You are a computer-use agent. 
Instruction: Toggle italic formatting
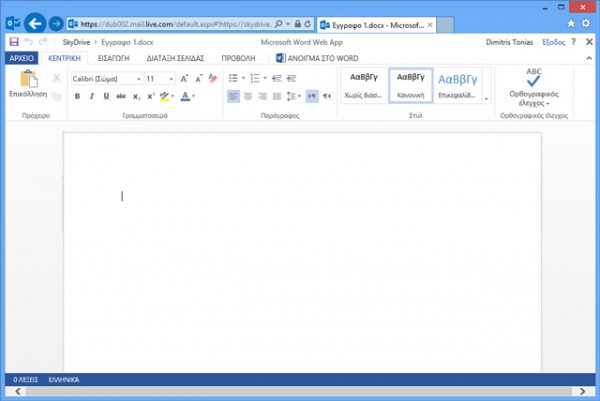tap(92, 96)
